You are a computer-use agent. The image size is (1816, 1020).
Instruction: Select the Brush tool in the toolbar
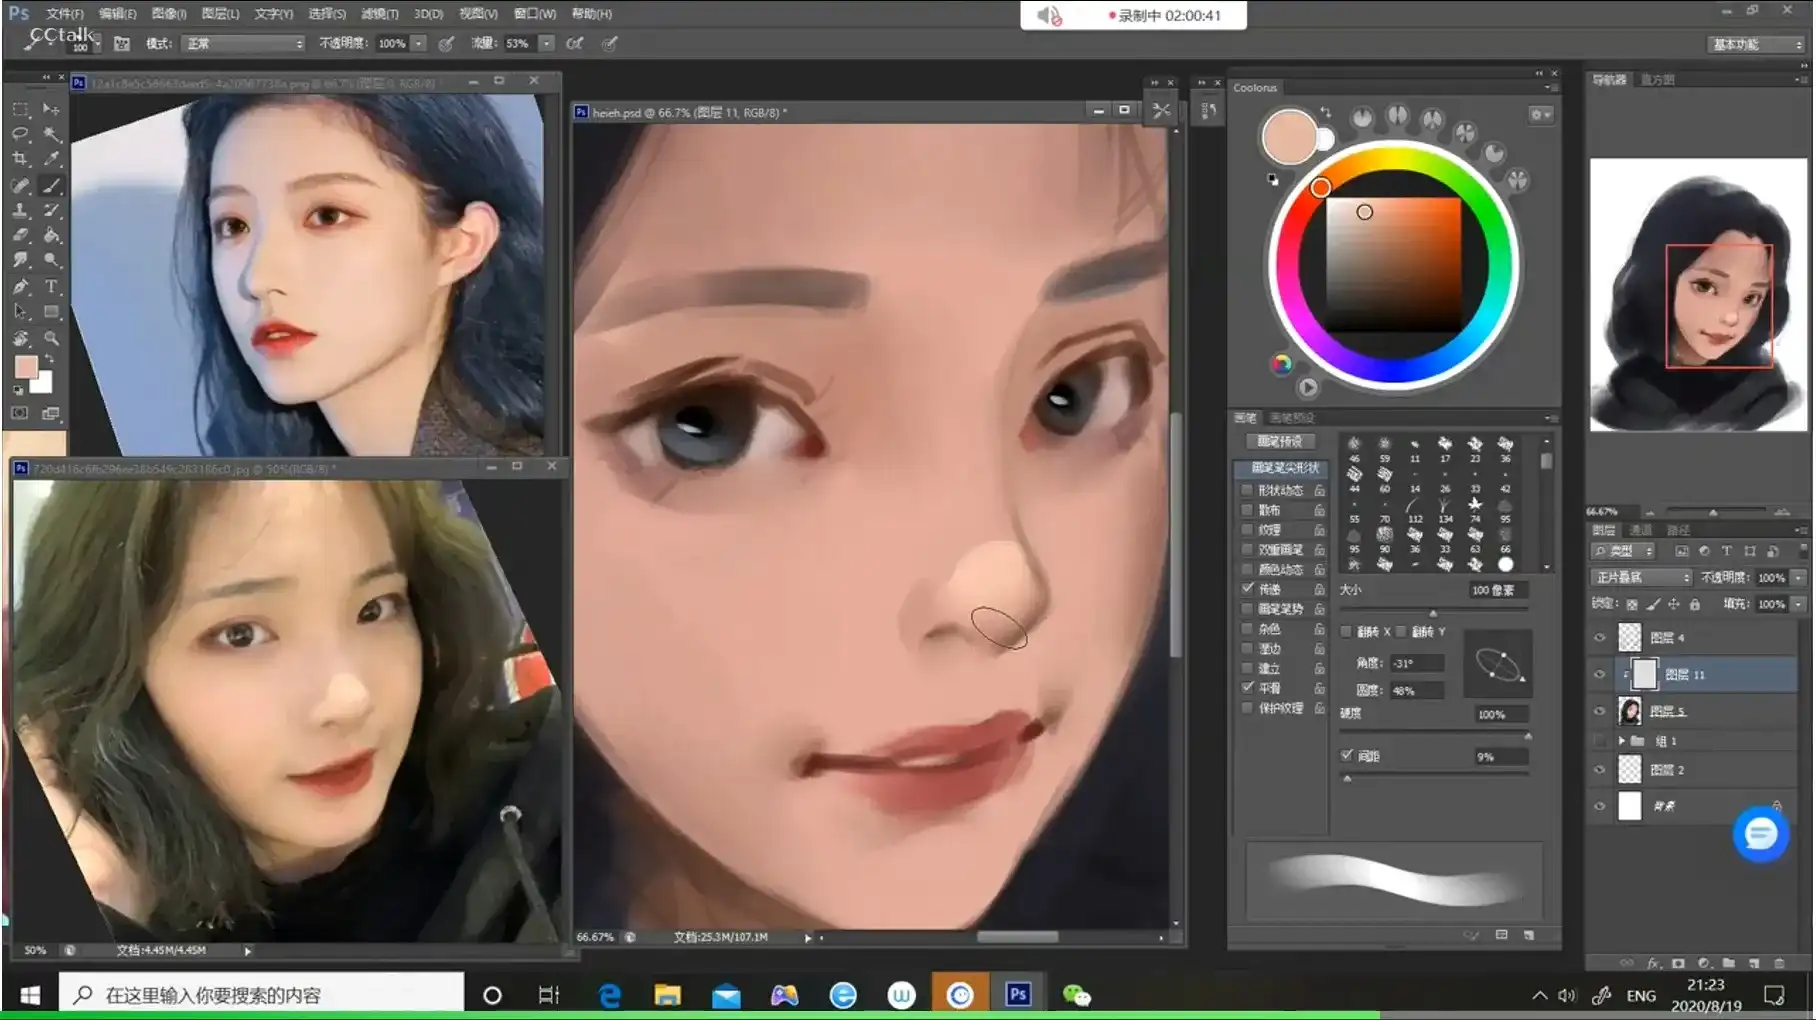pyautogui.click(x=52, y=185)
